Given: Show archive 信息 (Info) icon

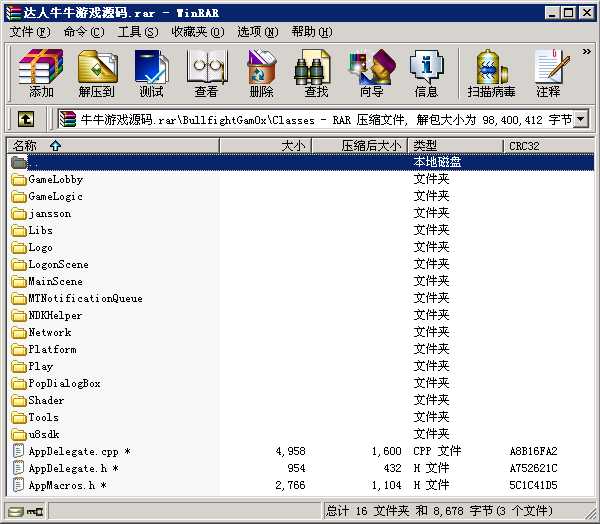Looking at the screenshot, I should pos(426,73).
